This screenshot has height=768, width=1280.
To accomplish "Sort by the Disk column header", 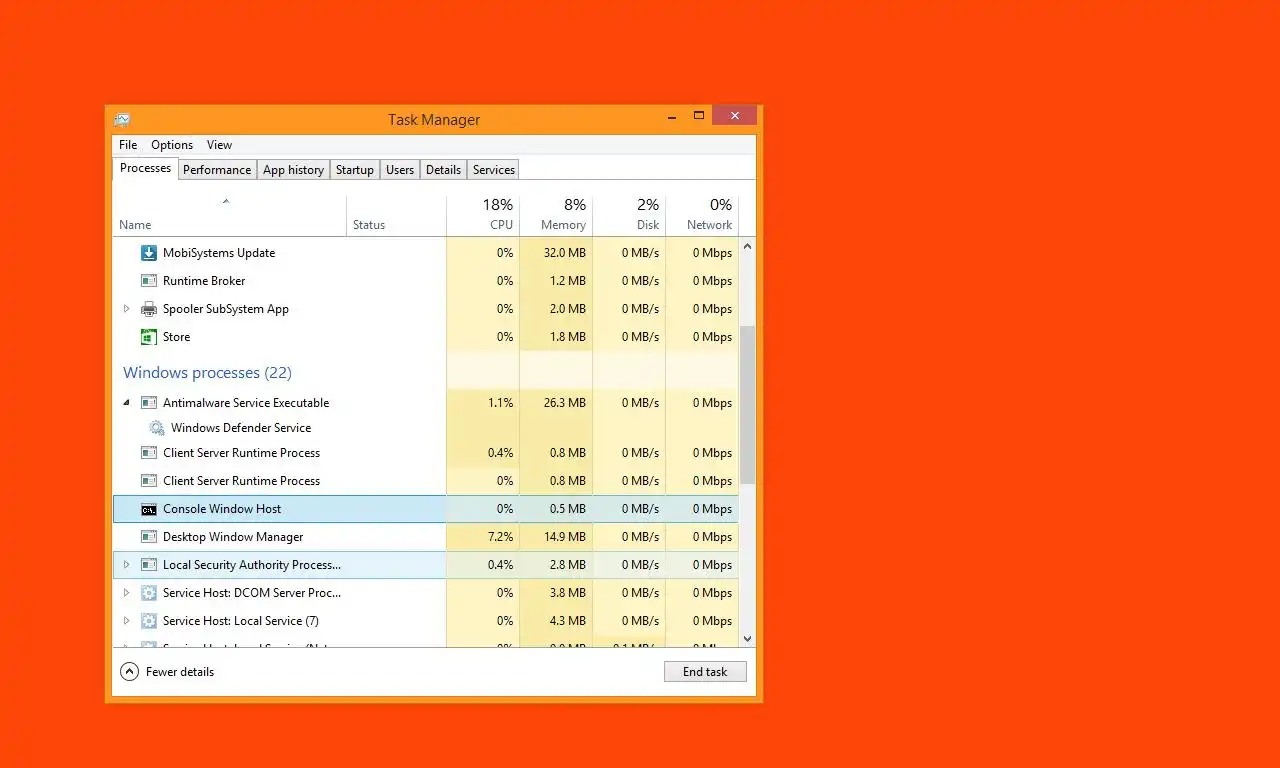I will (x=629, y=214).
